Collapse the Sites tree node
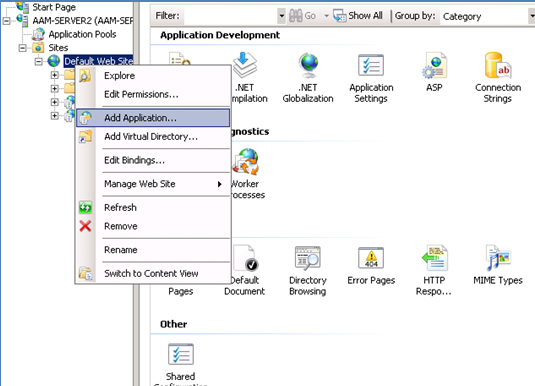 coord(23,48)
